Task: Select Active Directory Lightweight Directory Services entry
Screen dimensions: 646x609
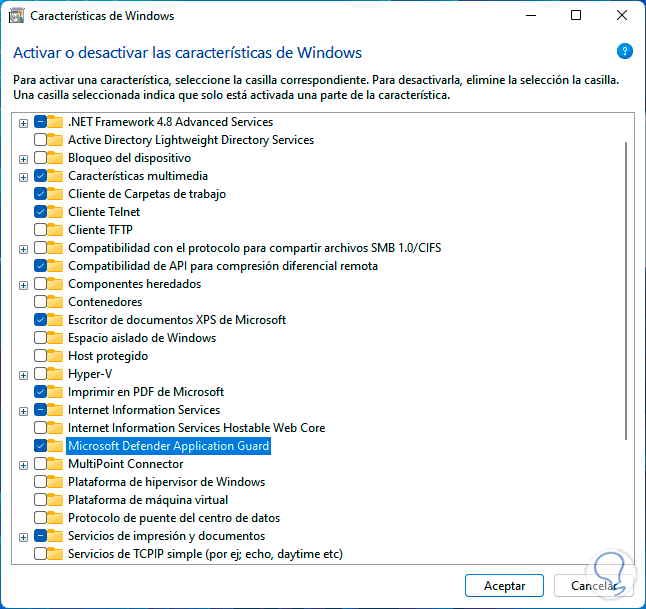Action: click(x=190, y=140)
